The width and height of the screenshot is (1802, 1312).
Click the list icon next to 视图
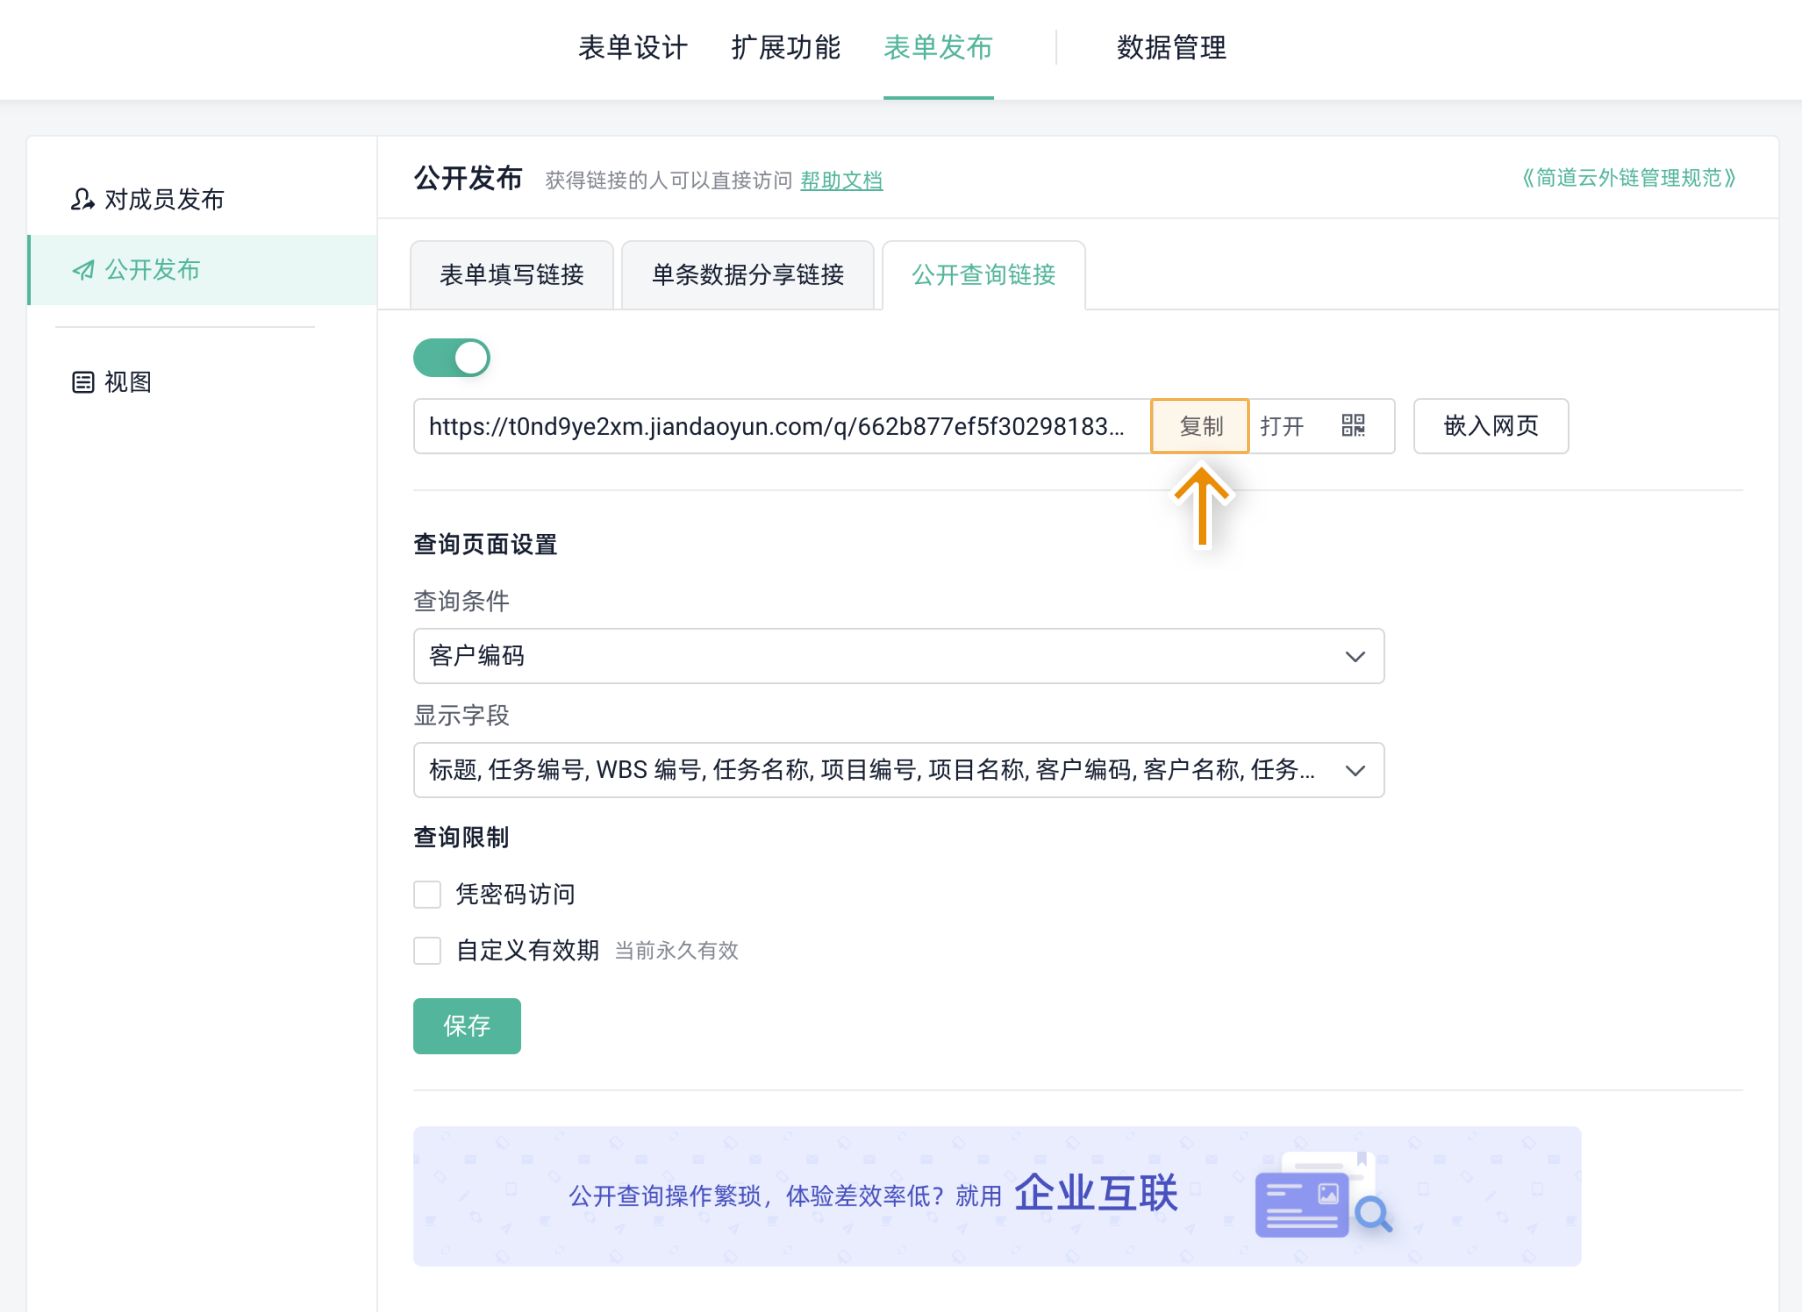(x=83, y=382)
